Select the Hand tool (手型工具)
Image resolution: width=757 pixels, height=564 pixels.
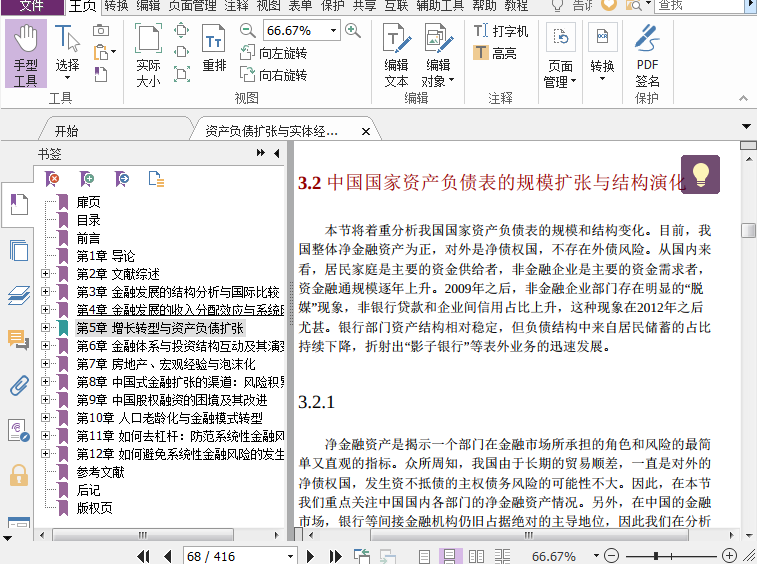(26, 54)
